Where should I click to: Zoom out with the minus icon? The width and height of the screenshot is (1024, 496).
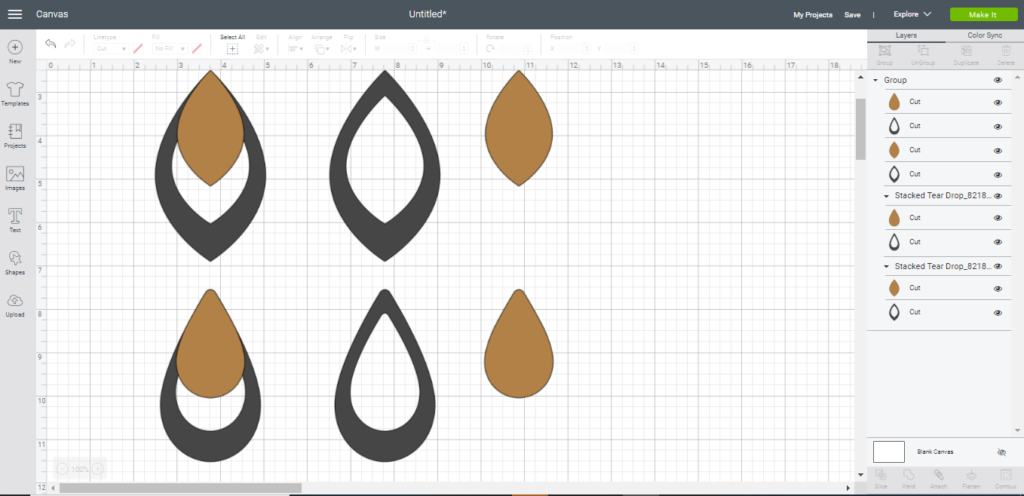click(62, 469)
